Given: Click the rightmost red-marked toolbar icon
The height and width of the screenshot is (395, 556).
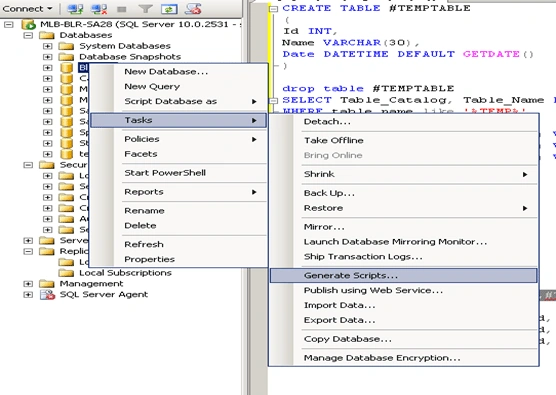Looking at the screenshot, I should point(193,9).
